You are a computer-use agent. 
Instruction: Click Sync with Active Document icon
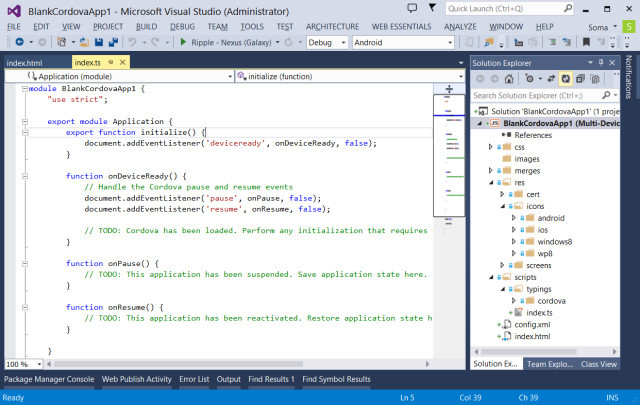(x=551, y=79)
